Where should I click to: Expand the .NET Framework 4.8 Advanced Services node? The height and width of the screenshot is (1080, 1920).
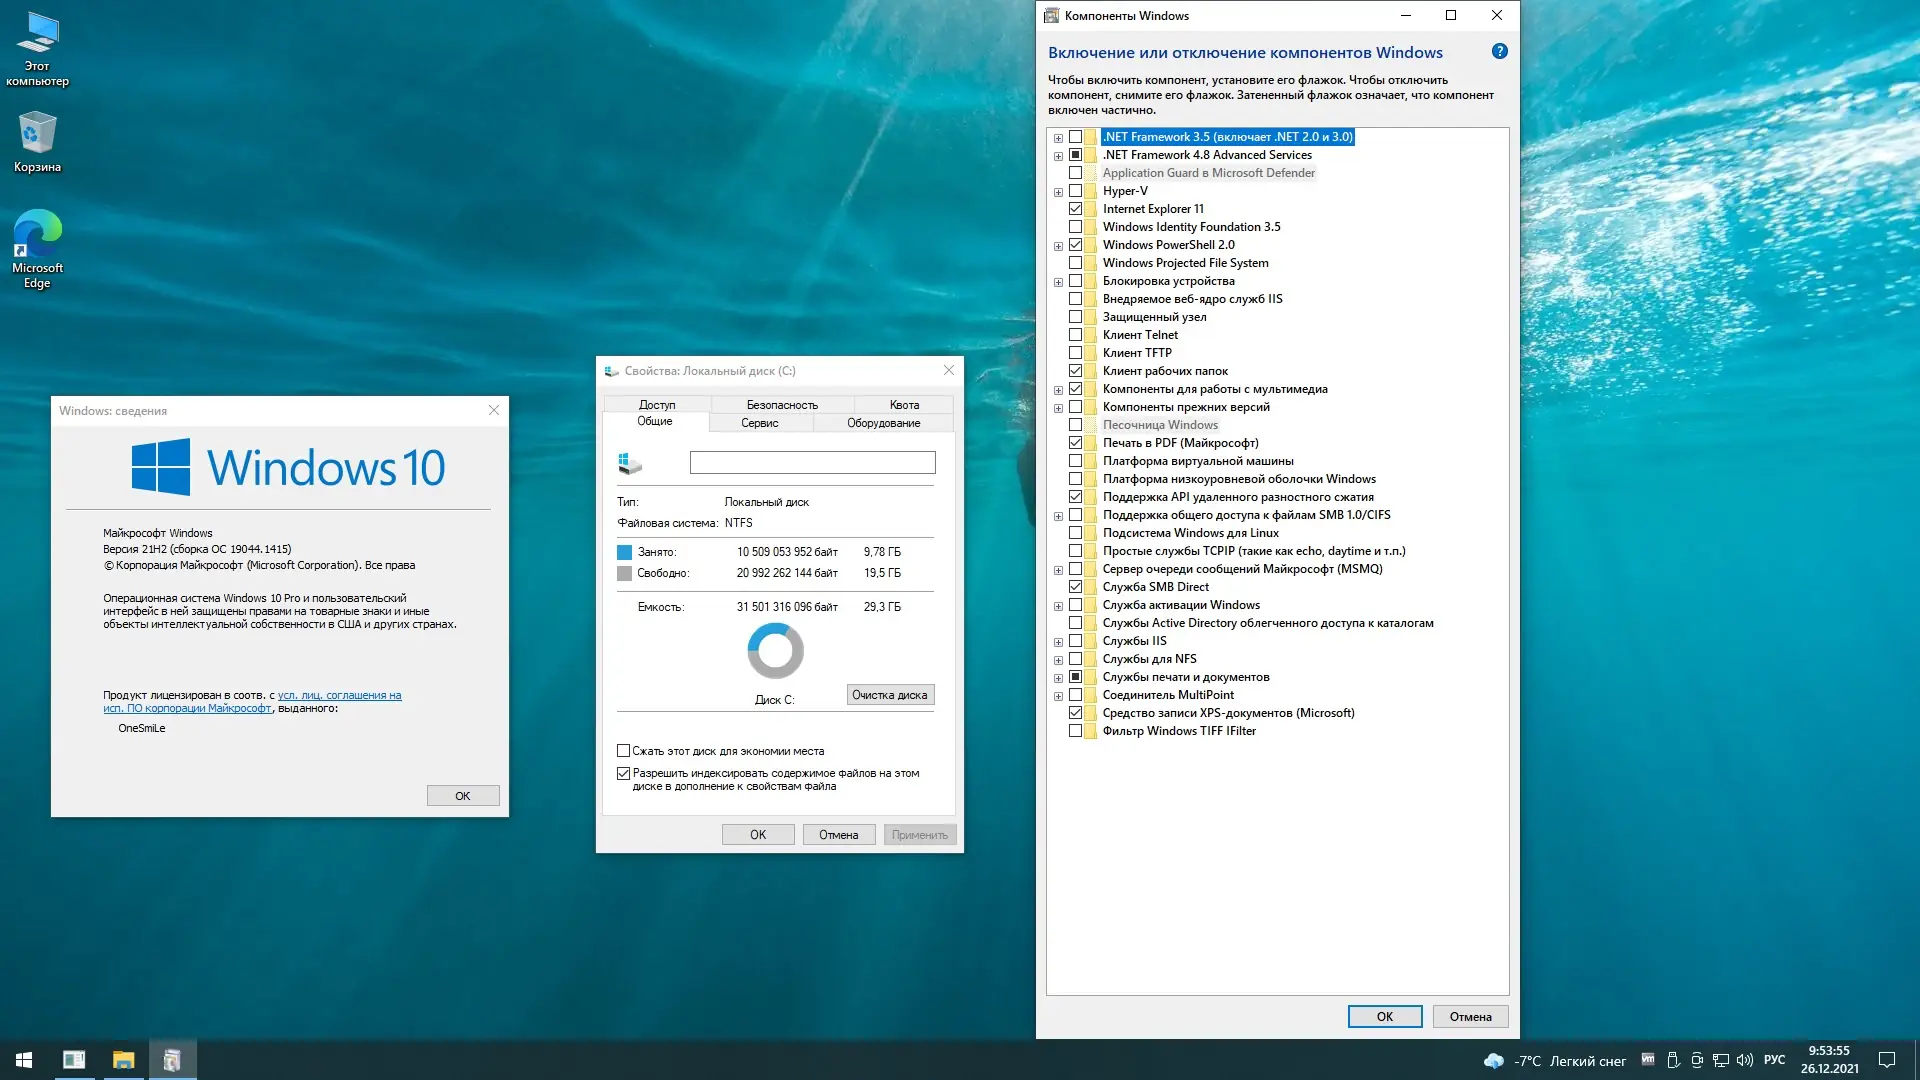[1058, 156]
